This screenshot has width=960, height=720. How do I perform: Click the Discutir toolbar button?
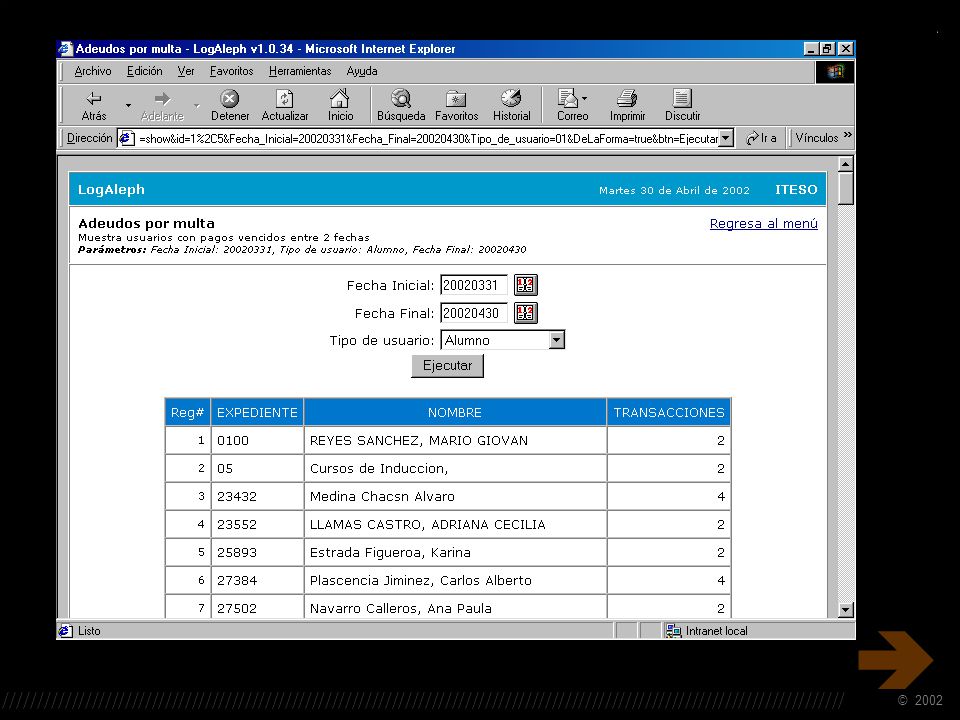682,105
